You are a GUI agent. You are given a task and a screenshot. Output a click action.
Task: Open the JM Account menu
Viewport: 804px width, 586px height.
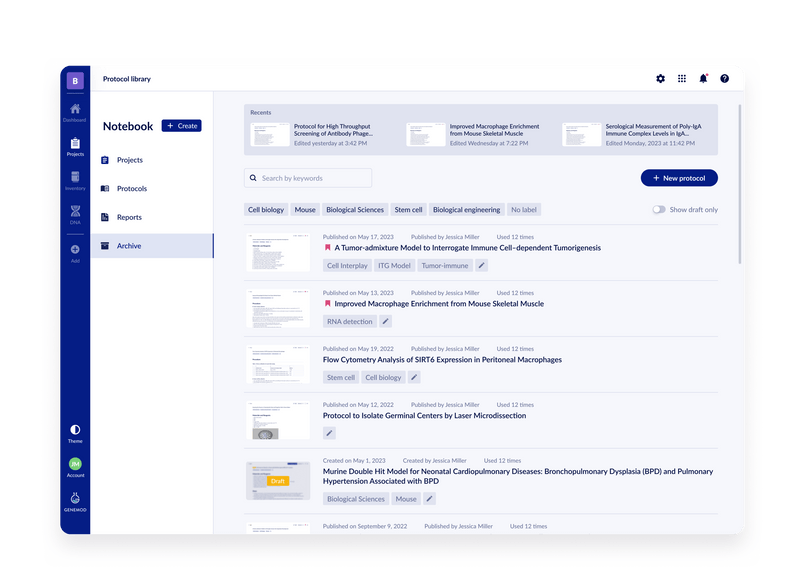point(75,464)
